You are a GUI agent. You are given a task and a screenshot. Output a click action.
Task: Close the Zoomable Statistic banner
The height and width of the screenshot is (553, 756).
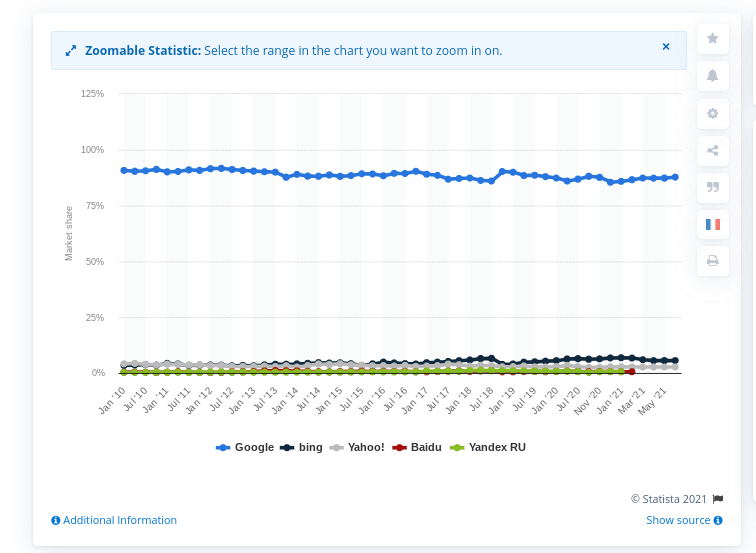point(666,47)
